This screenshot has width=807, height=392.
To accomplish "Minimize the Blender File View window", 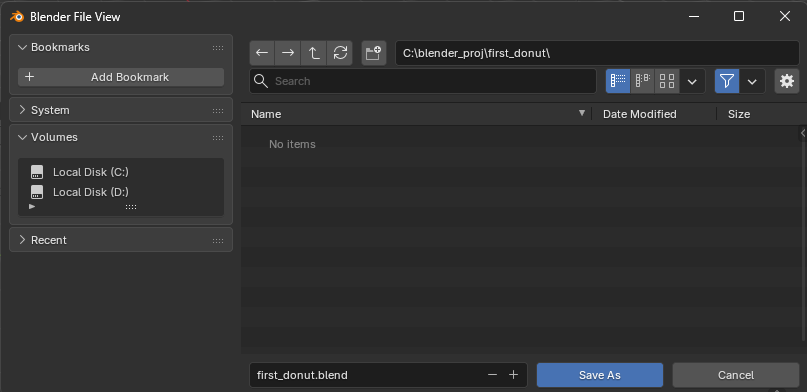I will tap(694, 16).
